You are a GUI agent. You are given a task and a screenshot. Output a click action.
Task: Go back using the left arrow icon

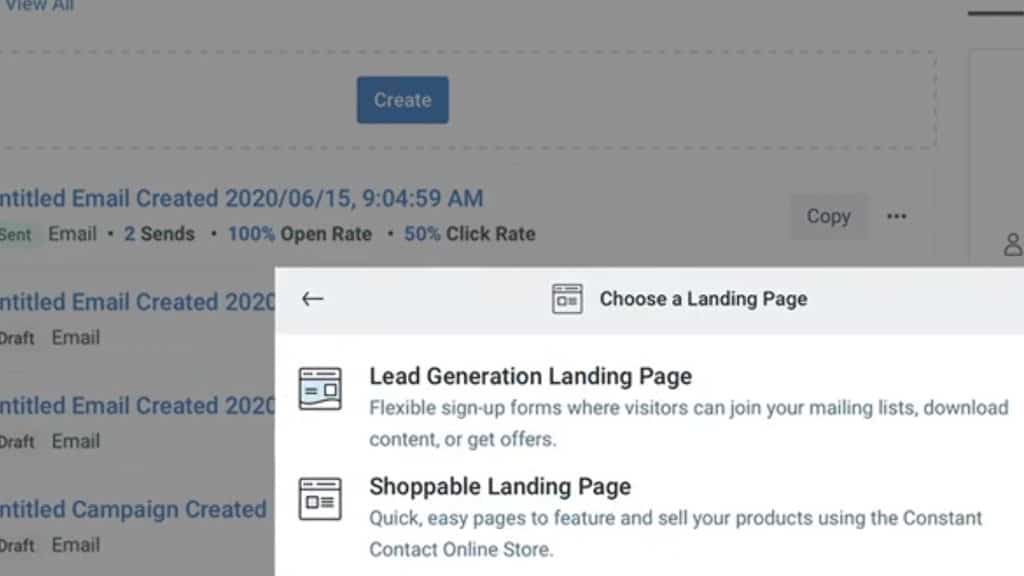coord(313,298)
